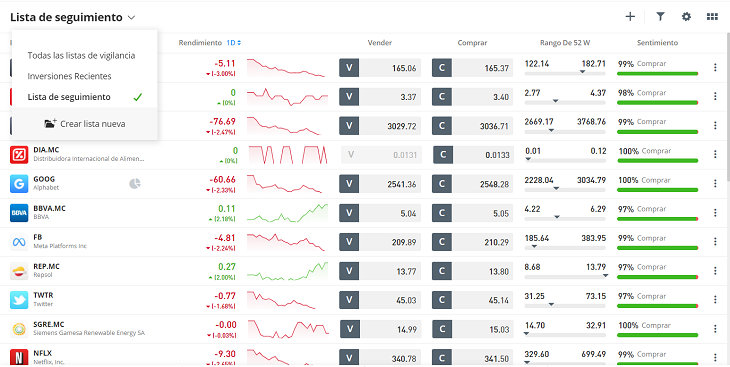
Task: Select the checked Lista de seguimiento entry
Action: point(84,97)
